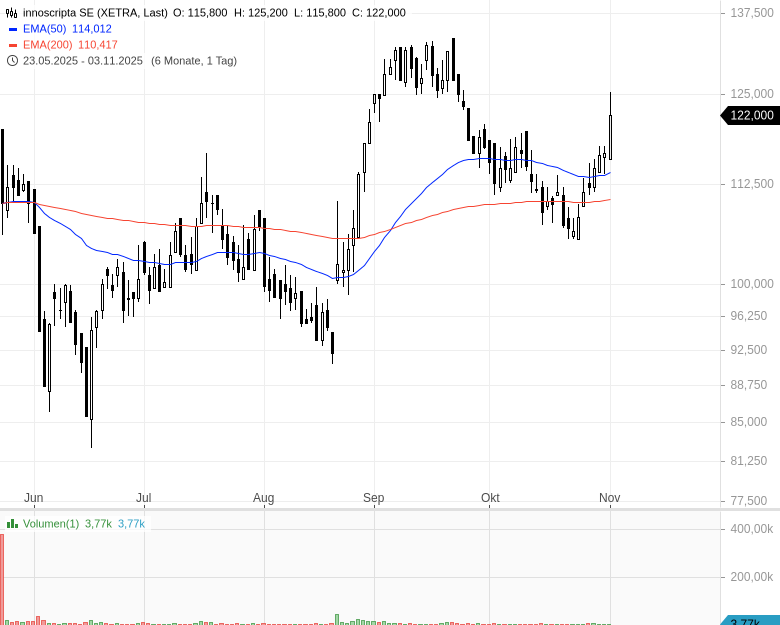Click the clock icon beside the date range
The image size is (780, 625).
12,61
